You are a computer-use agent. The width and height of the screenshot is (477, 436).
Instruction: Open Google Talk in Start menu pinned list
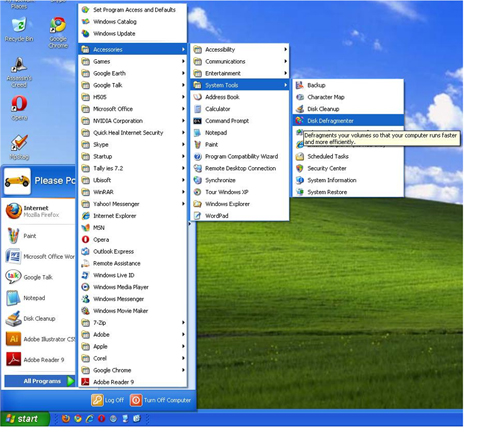[39, 277]
